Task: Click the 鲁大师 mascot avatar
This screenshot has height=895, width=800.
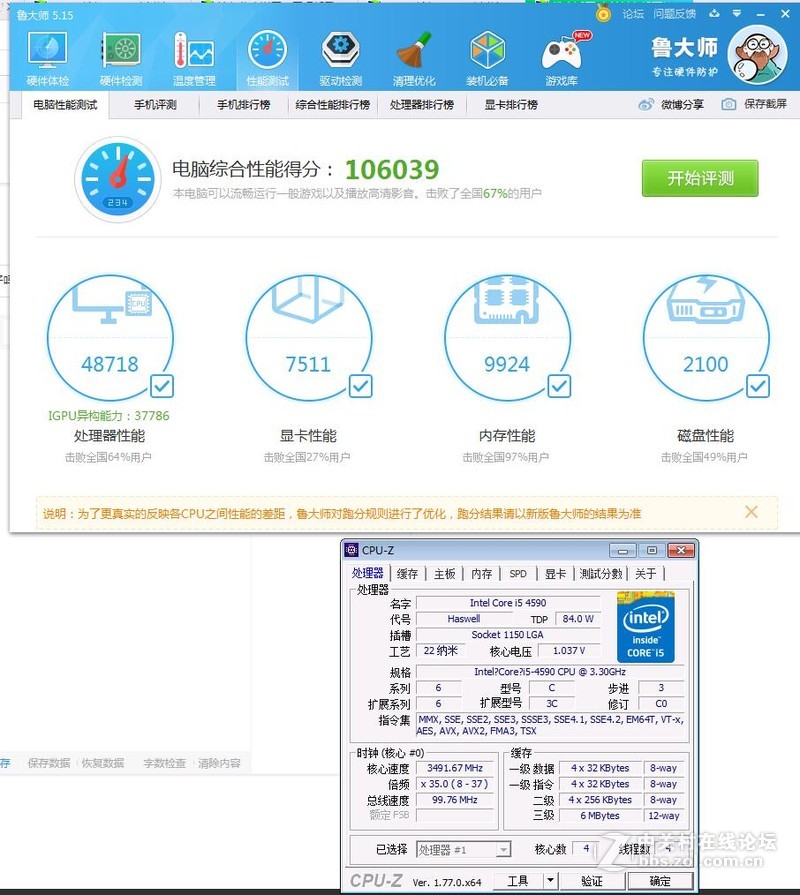Action: (757, 55)
